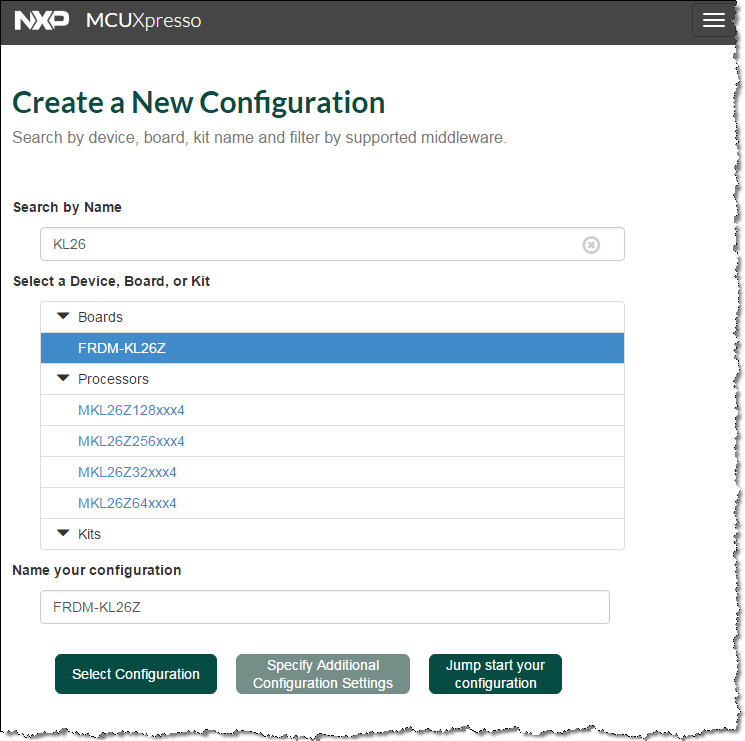Image resolution: width=745 pixels, height=741 pixels.
Task: Click the Processors header label
Action: (113, 379)
